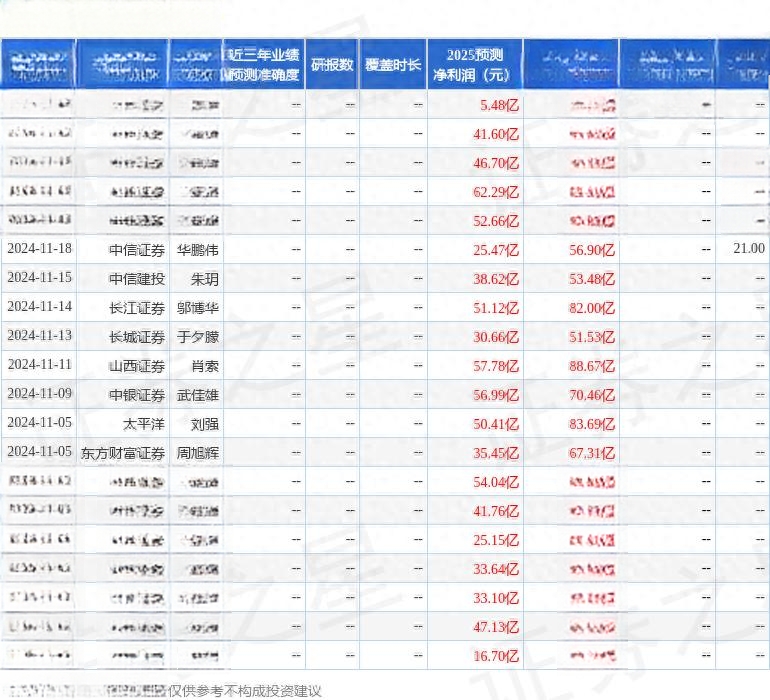
Task: Click the value 46.70亿
Action: [496, 163]
